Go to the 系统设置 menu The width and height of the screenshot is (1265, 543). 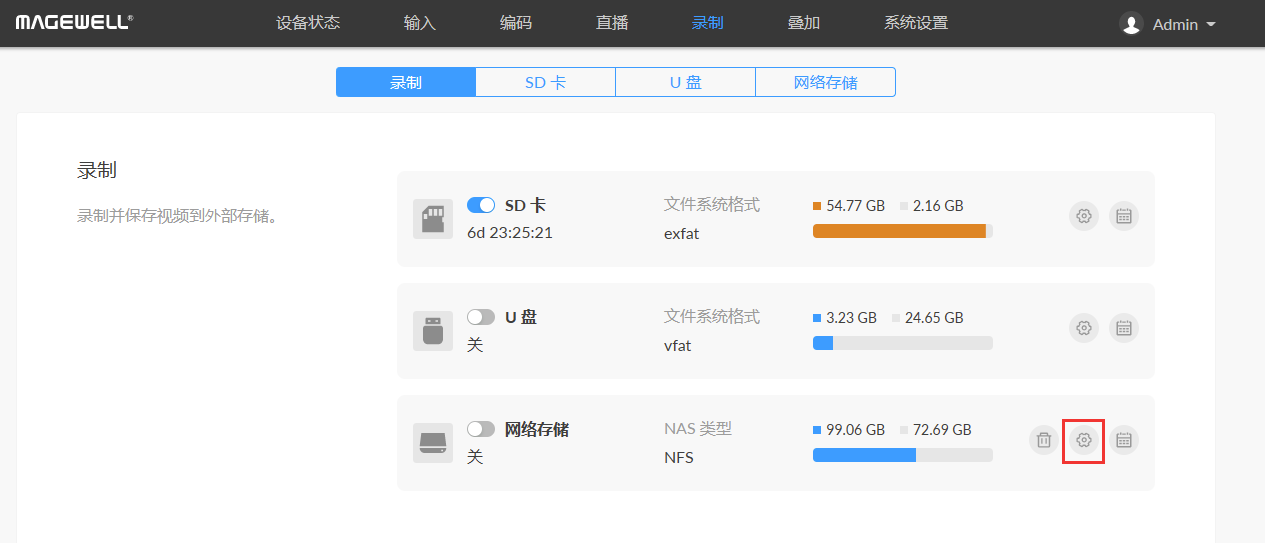click(915, 23)
